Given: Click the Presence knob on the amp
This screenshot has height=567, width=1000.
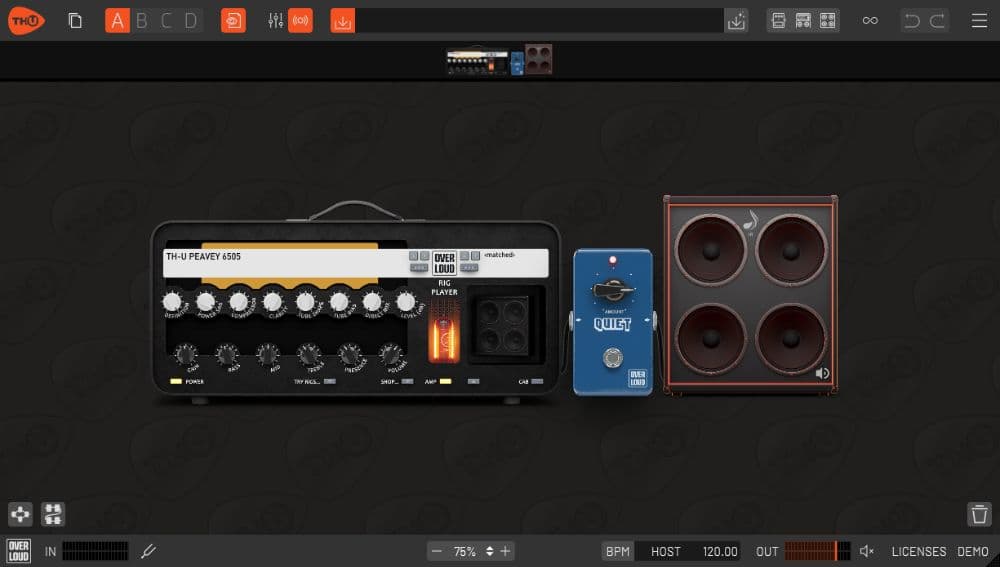Looking at the screenshot, I should click(x=350, y=354).
